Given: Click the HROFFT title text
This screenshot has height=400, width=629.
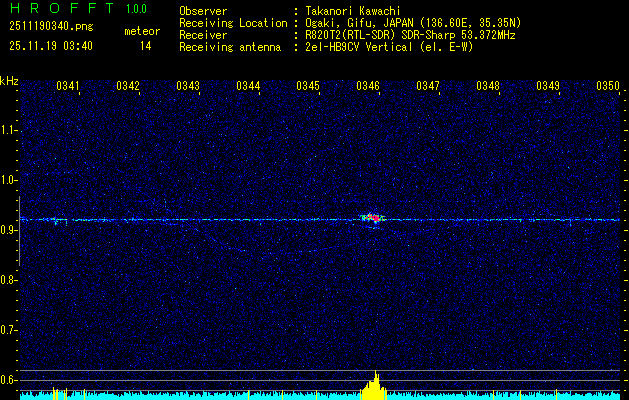Looking at the screenshot, I should point(56,9).
